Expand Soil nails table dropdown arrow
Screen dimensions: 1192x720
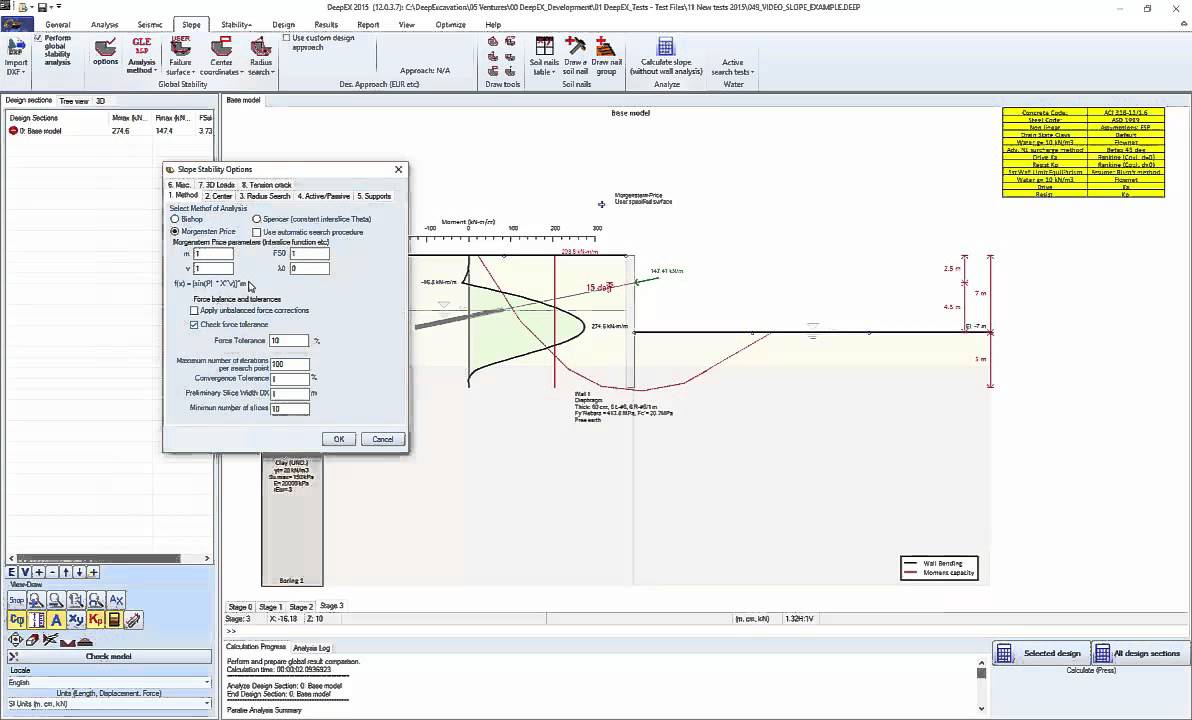(x=553, y=72)
